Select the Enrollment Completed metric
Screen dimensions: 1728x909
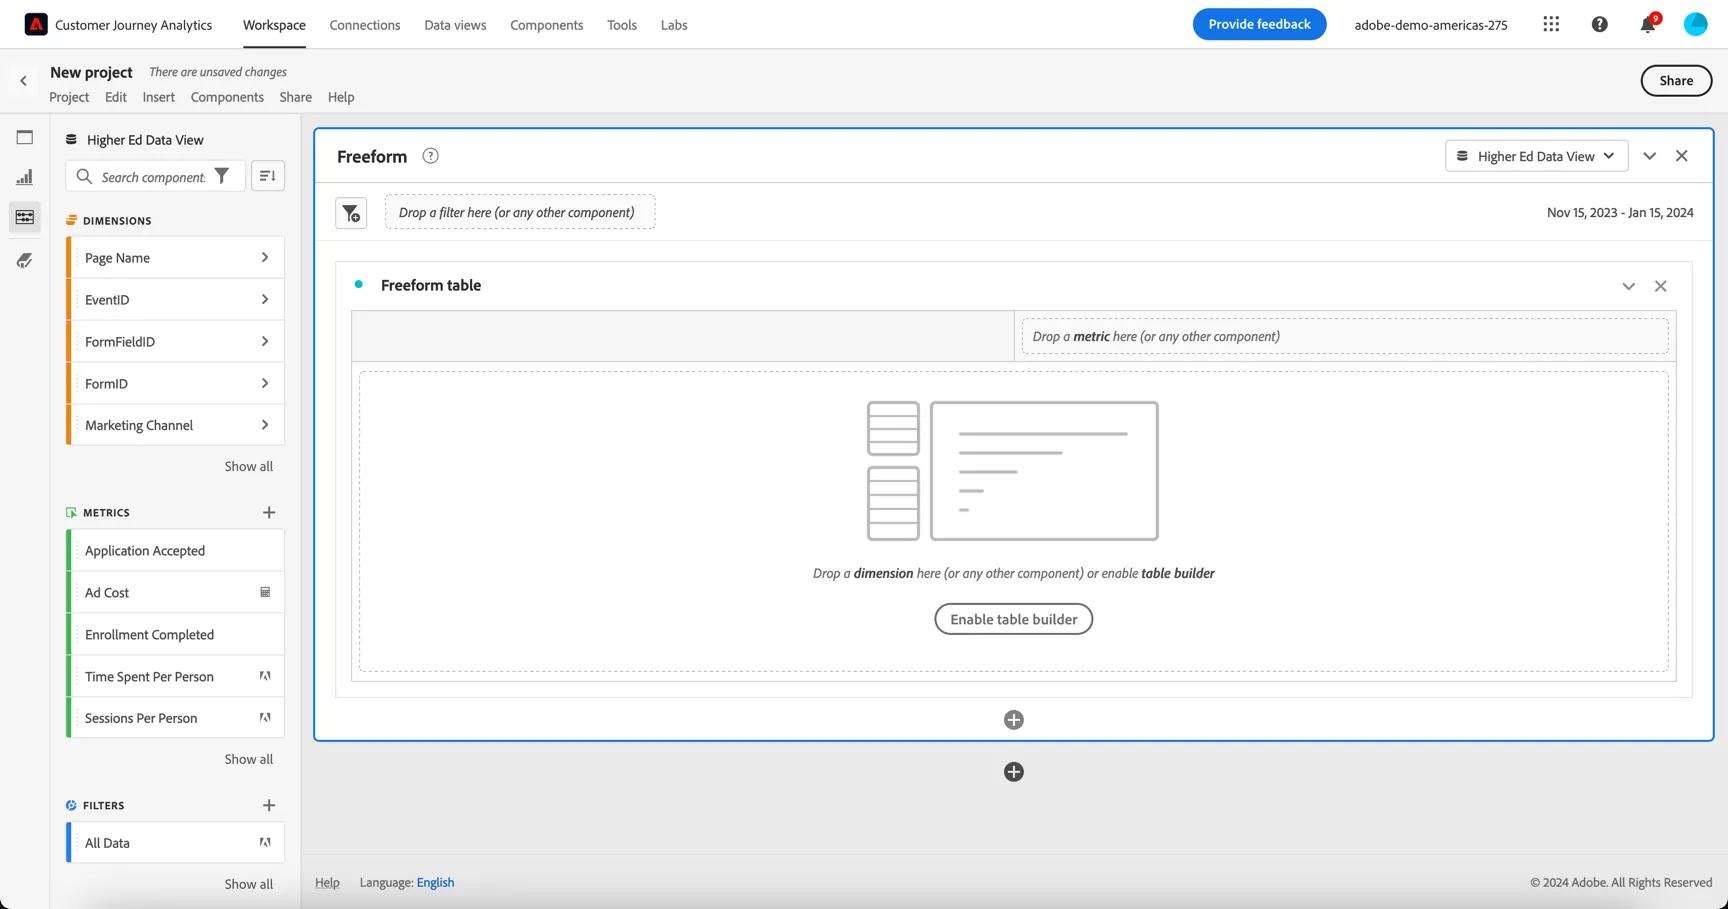176,635
